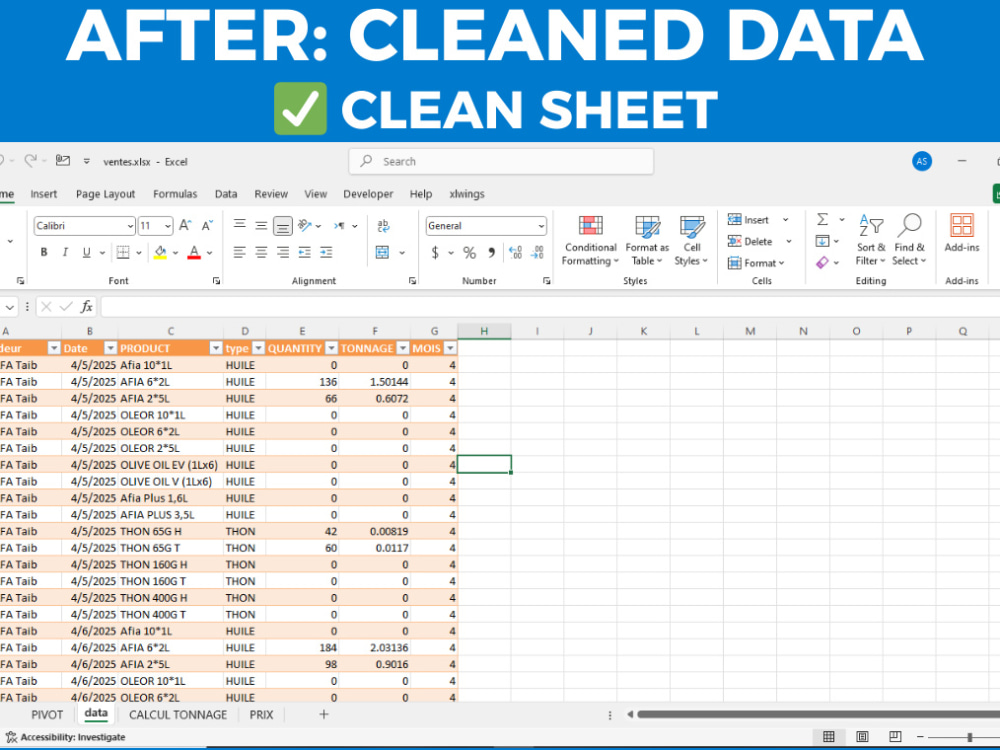Open Sort & Filter menu

(871, 240)
